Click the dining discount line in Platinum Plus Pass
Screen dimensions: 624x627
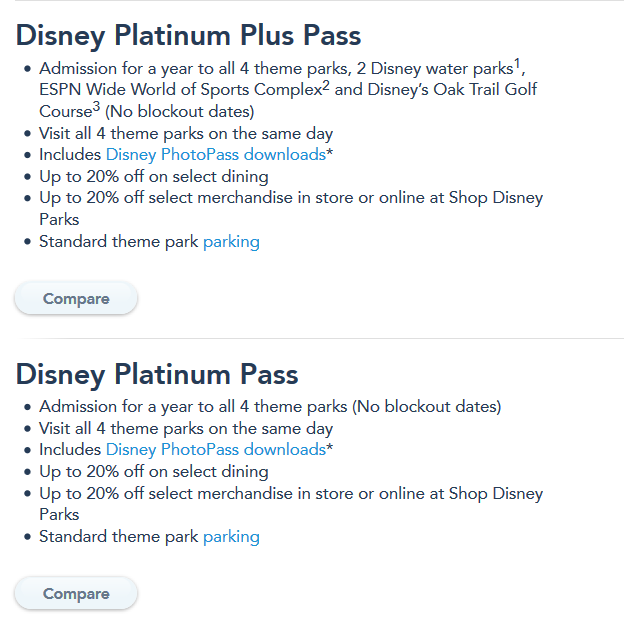pyautogui.click(x=153, y=177)
